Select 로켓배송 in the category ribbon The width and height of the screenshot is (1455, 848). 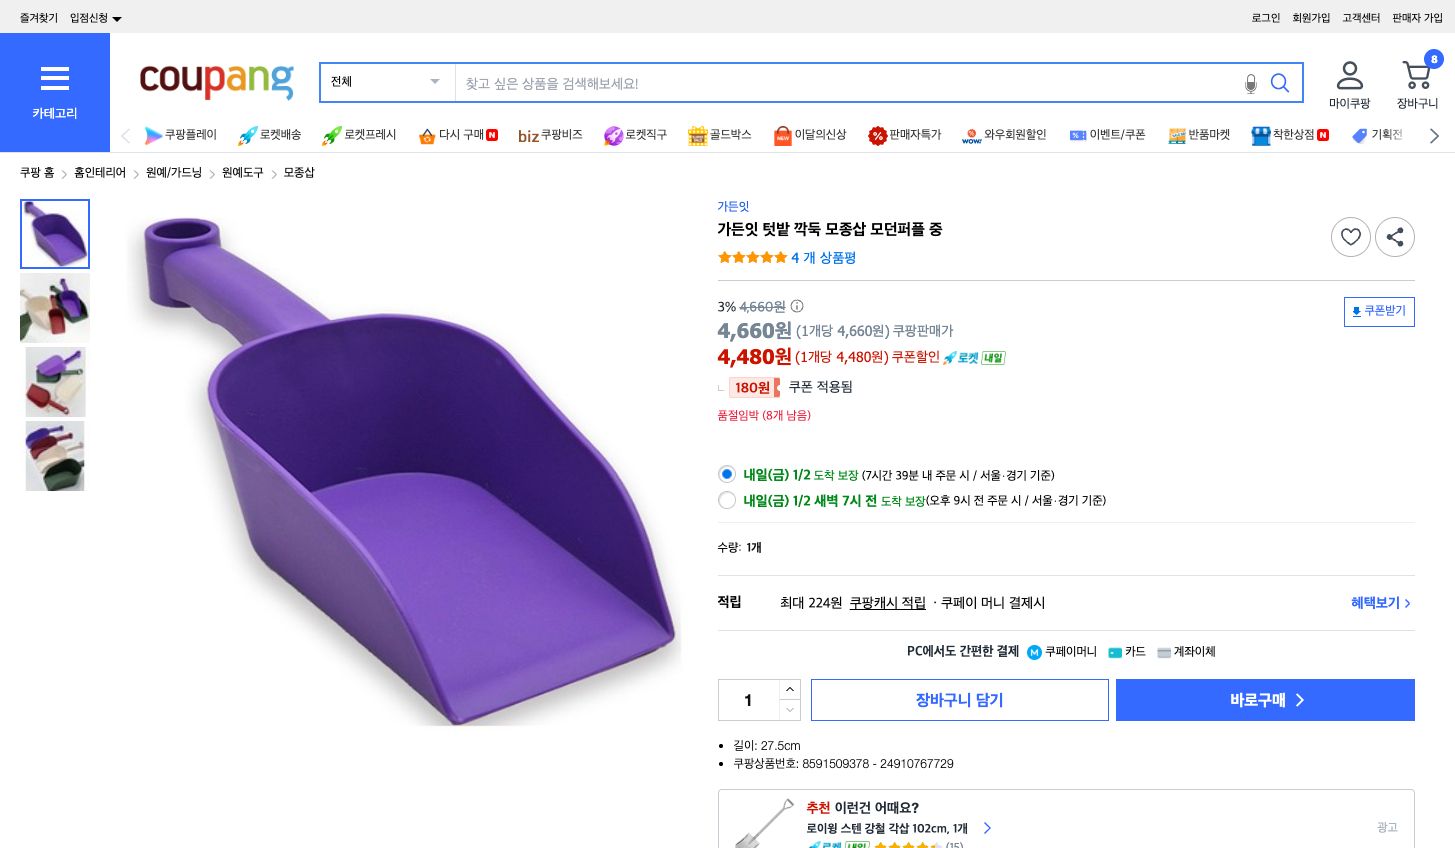pos(269,135)
